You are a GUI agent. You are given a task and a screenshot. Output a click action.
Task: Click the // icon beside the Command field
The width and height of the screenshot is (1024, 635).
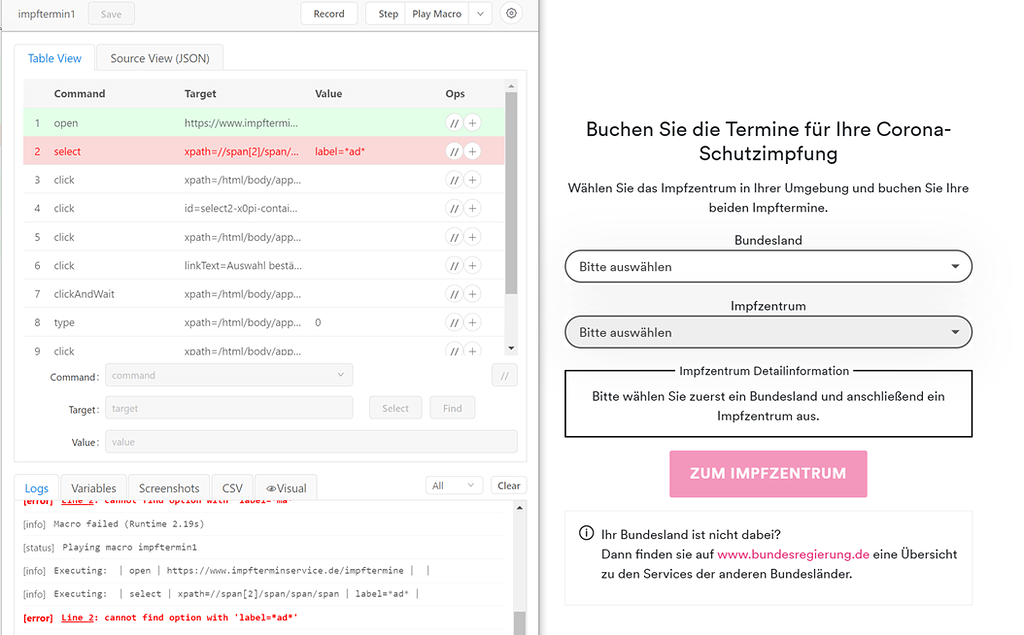pos(505,374)
